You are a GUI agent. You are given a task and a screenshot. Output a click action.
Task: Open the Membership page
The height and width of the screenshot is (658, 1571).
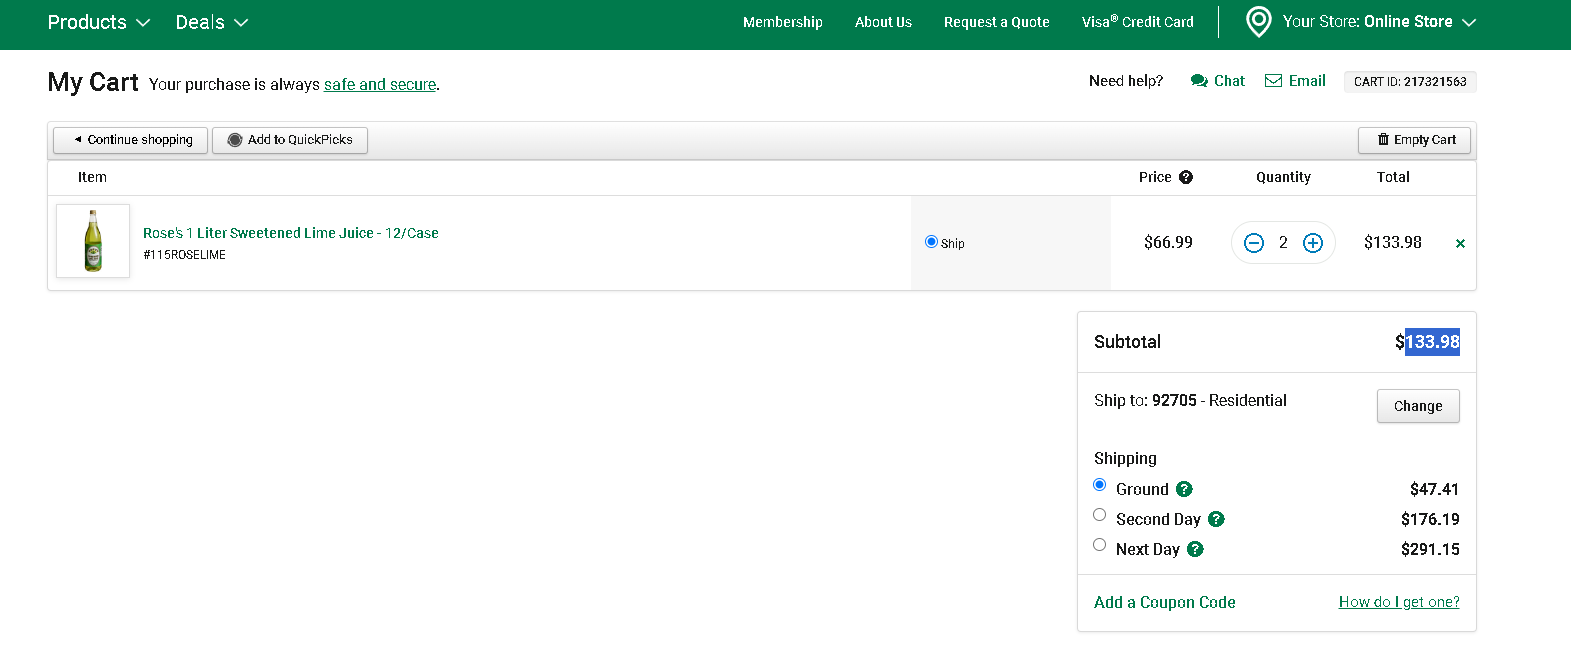tap(782, 22)
